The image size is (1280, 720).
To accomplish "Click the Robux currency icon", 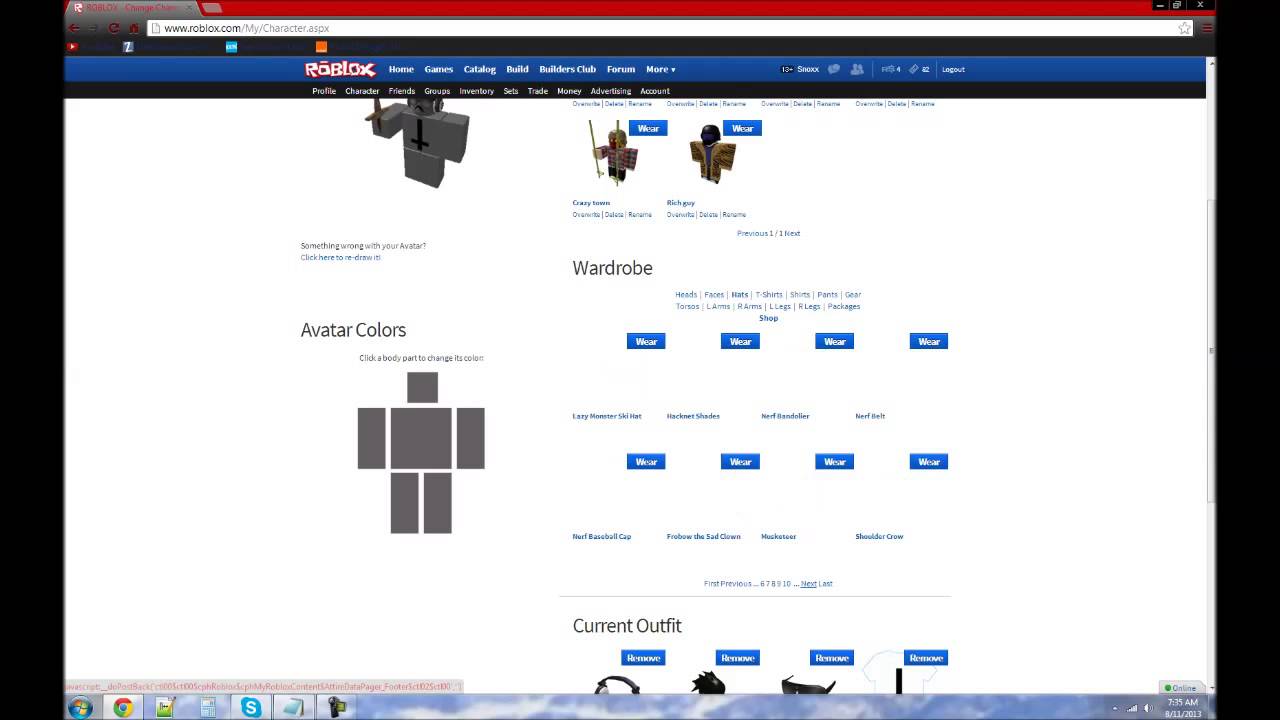I will point(887,69).
